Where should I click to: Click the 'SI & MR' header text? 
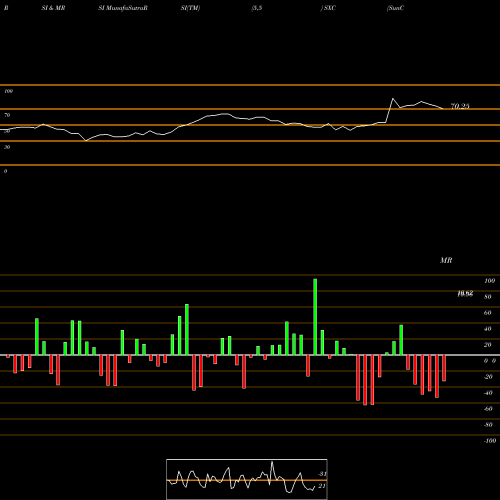(53, 8)
